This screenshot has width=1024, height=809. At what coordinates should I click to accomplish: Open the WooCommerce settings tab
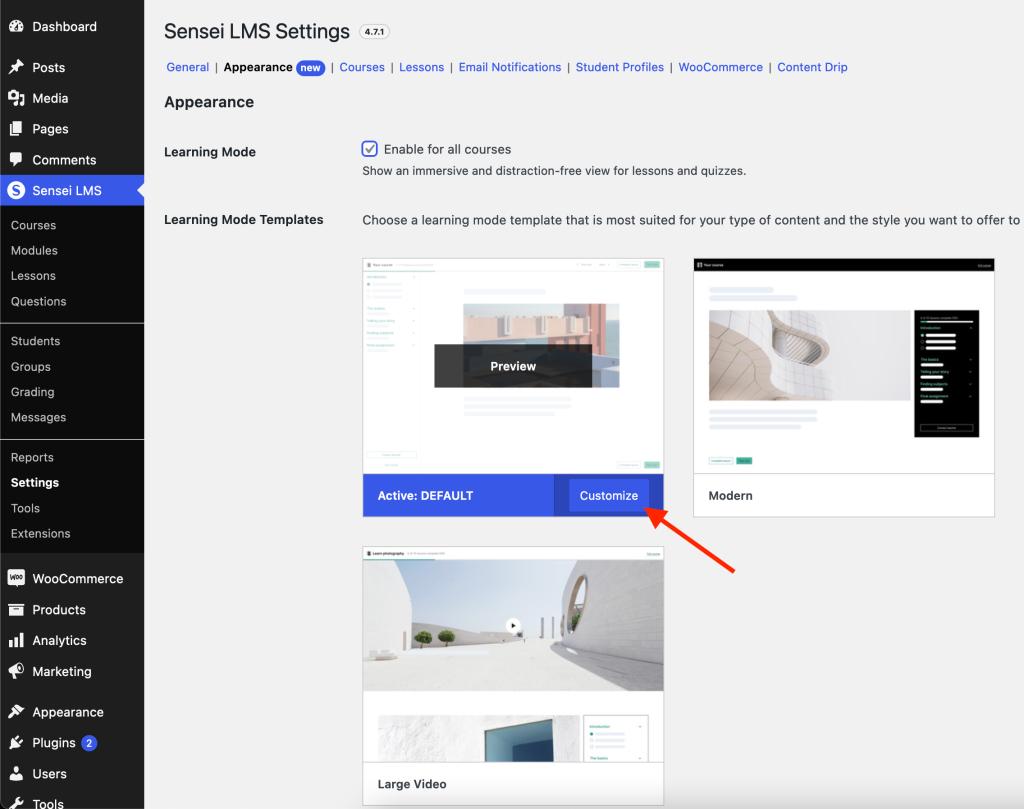[720, 67]
